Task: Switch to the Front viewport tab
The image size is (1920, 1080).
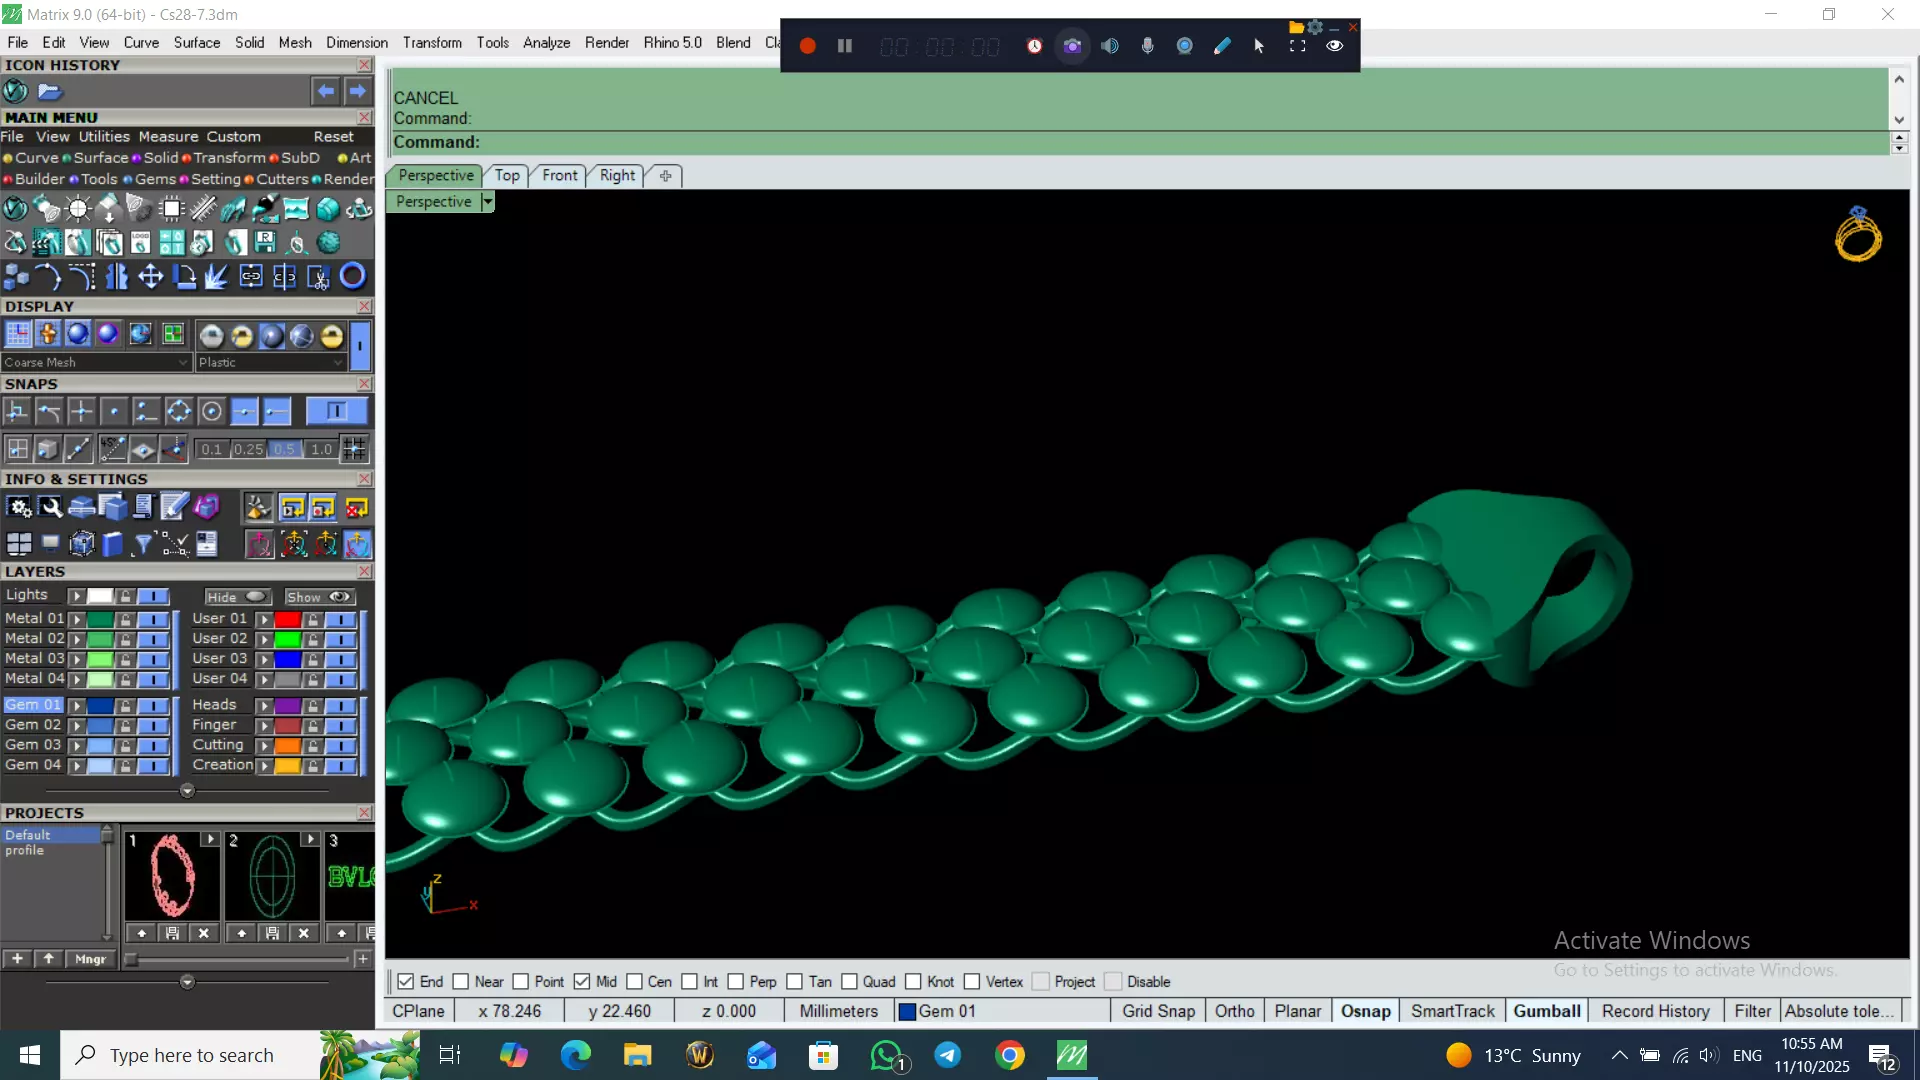Action: (560, 176)
